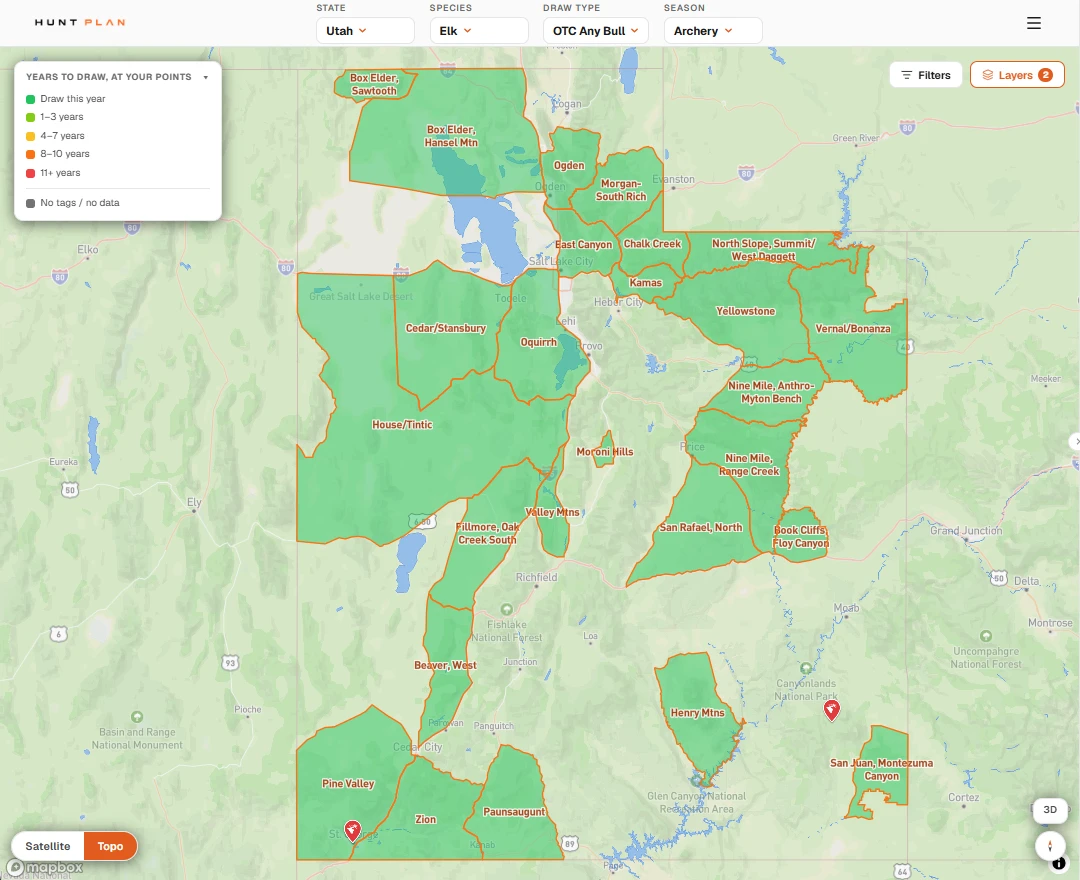1080x880 pixels.
Task: Select the Moroni Hills unit
Action: tap(605, 452)
